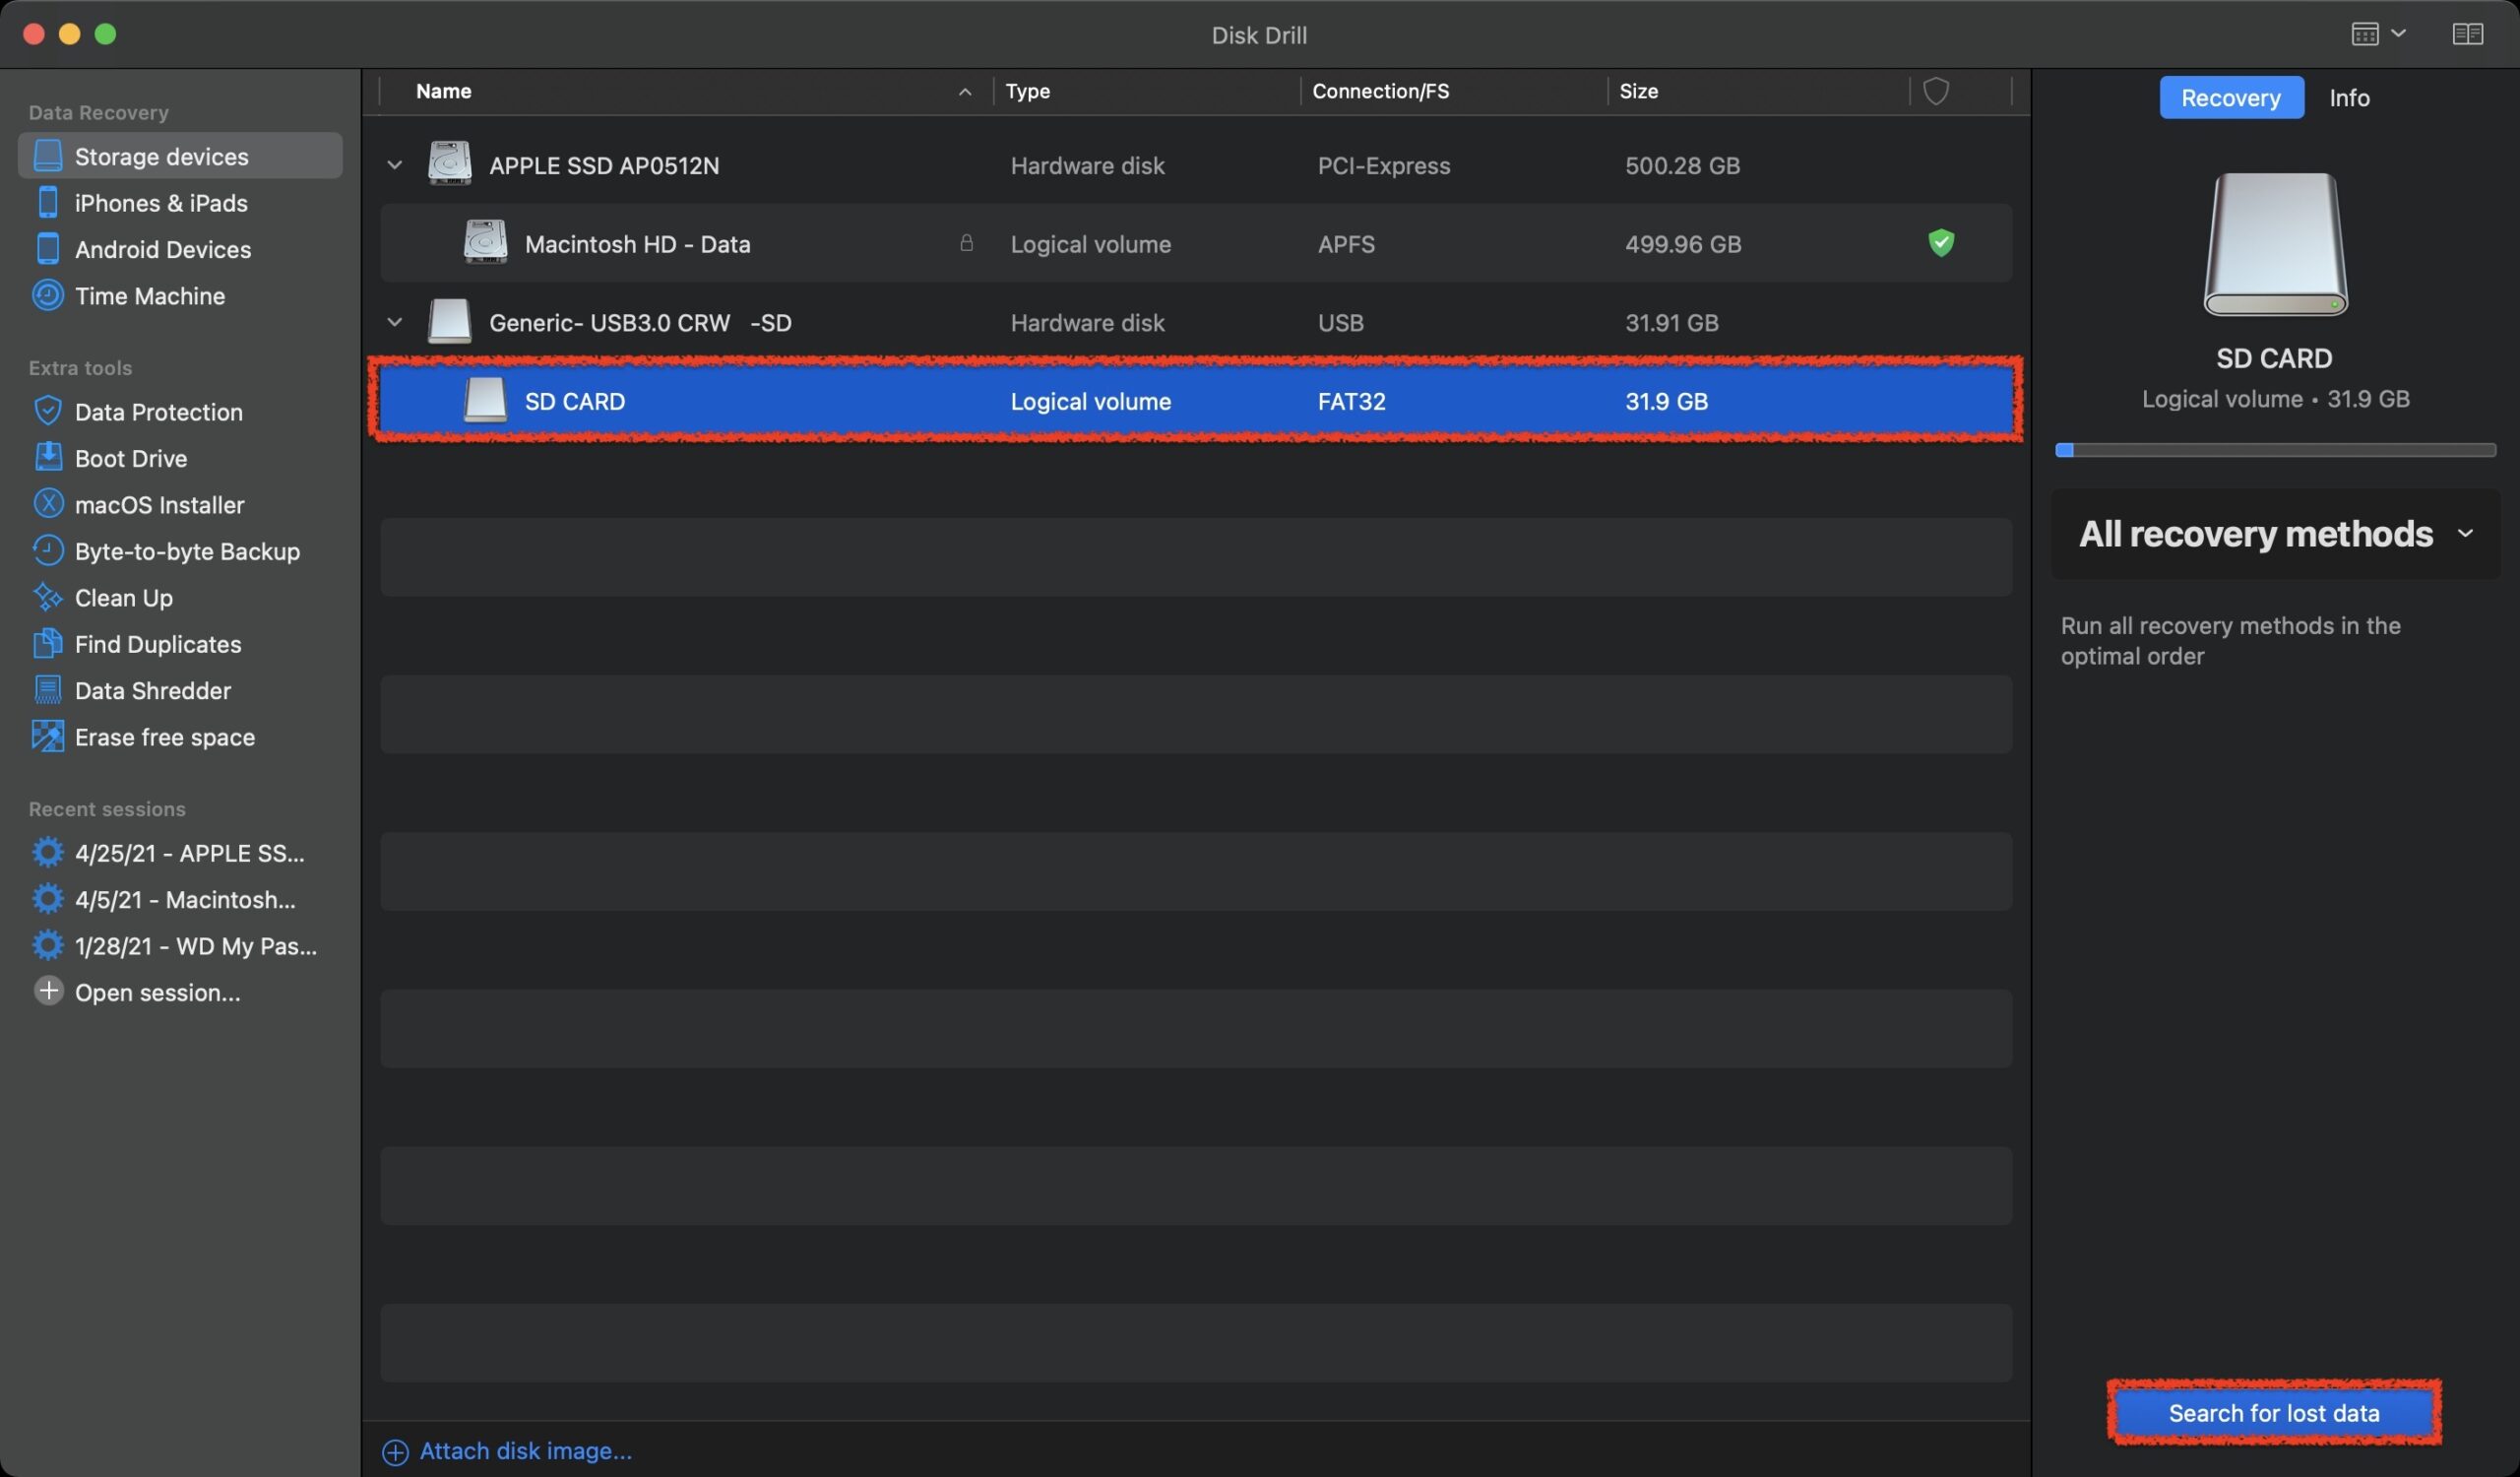Open Byte-to-byte Backup tool
Screen dimensions: 2520x1477
[186, 551]
